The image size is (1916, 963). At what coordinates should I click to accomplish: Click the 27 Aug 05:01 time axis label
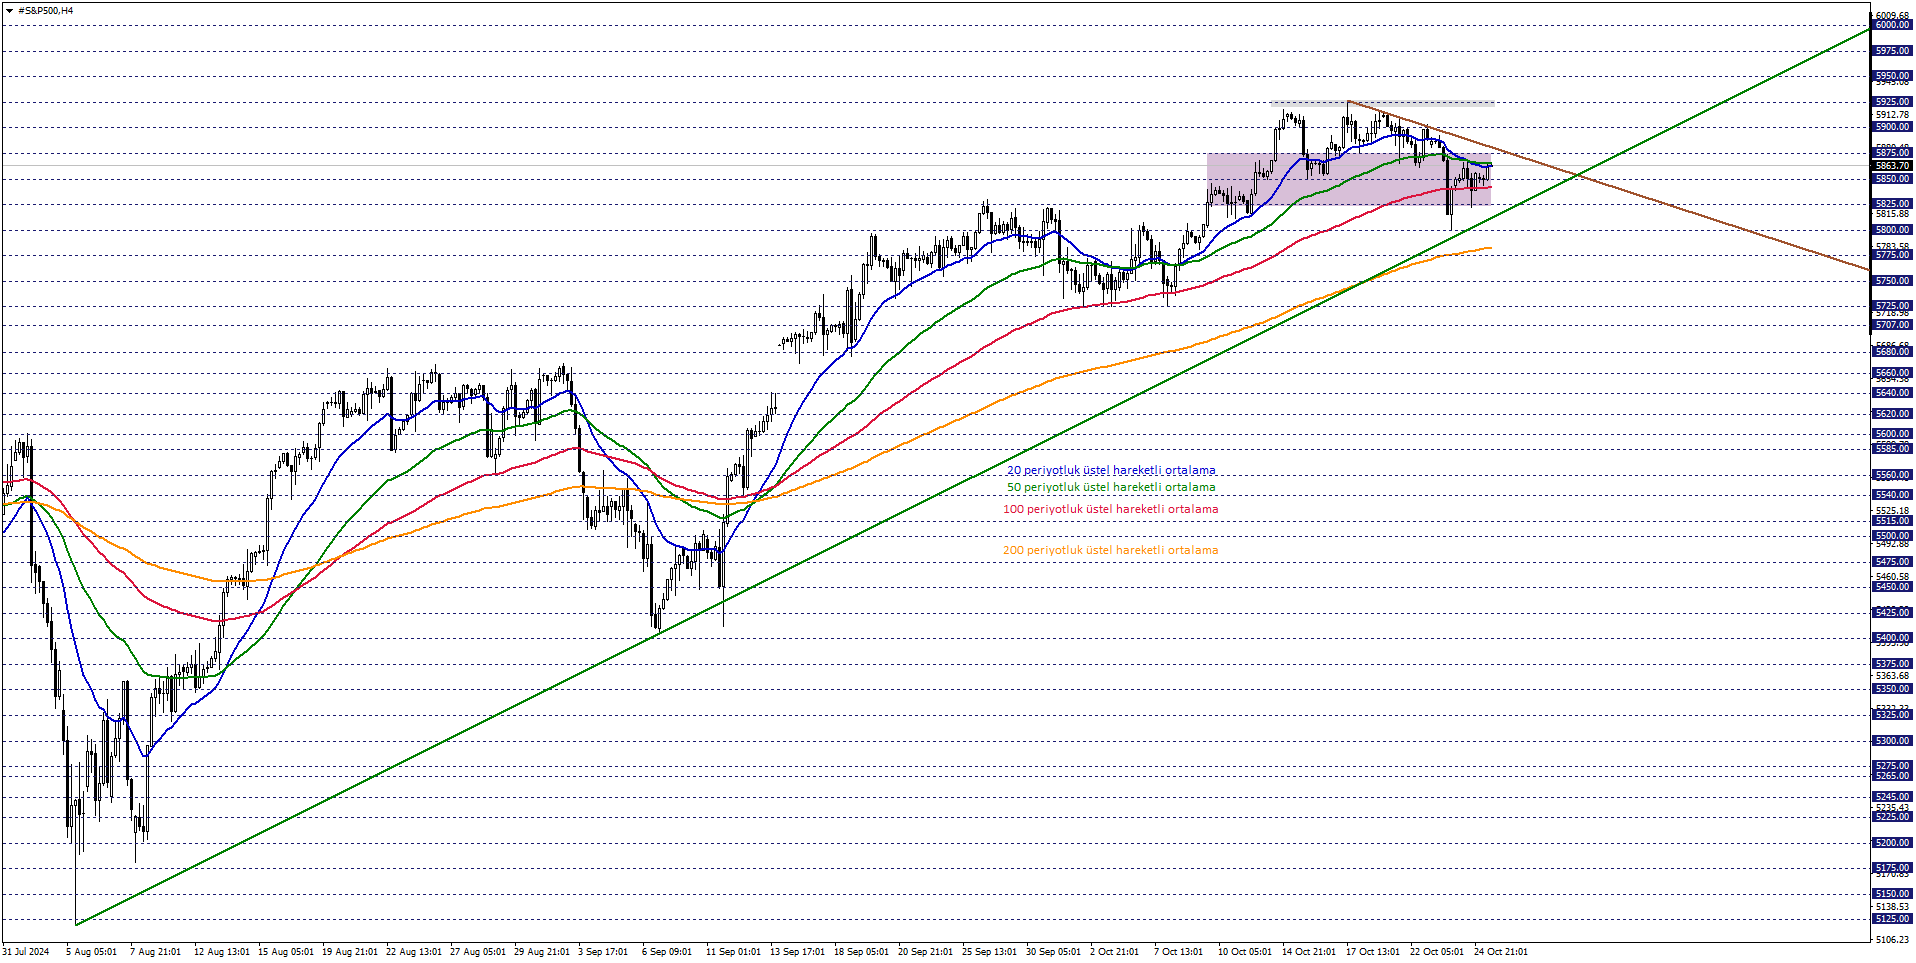click(x=478, y=952)
